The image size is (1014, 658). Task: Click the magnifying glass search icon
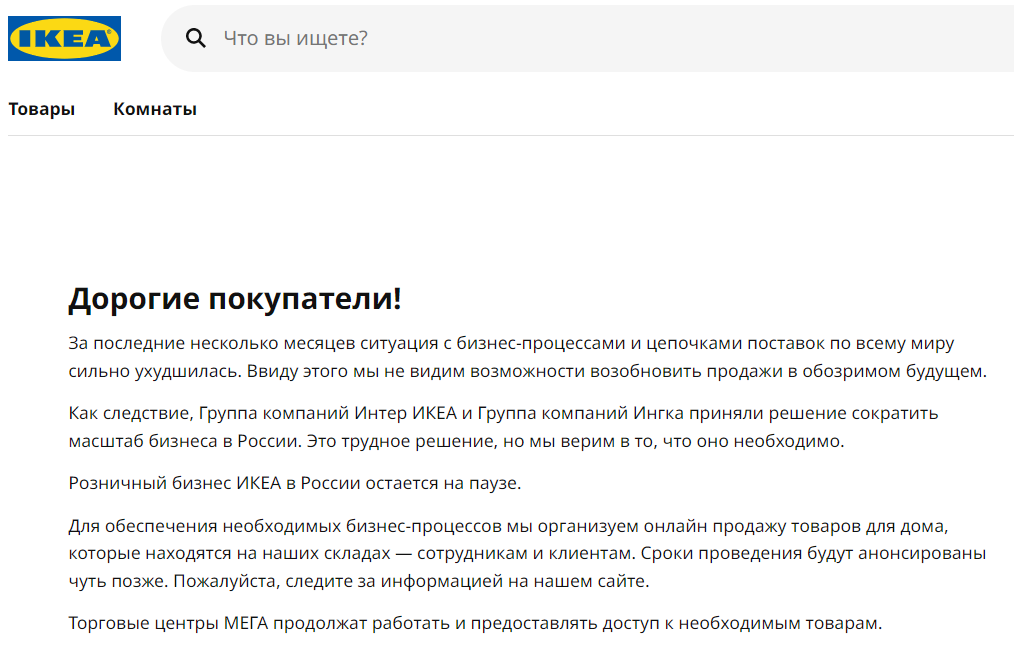(x=195, y=38)
